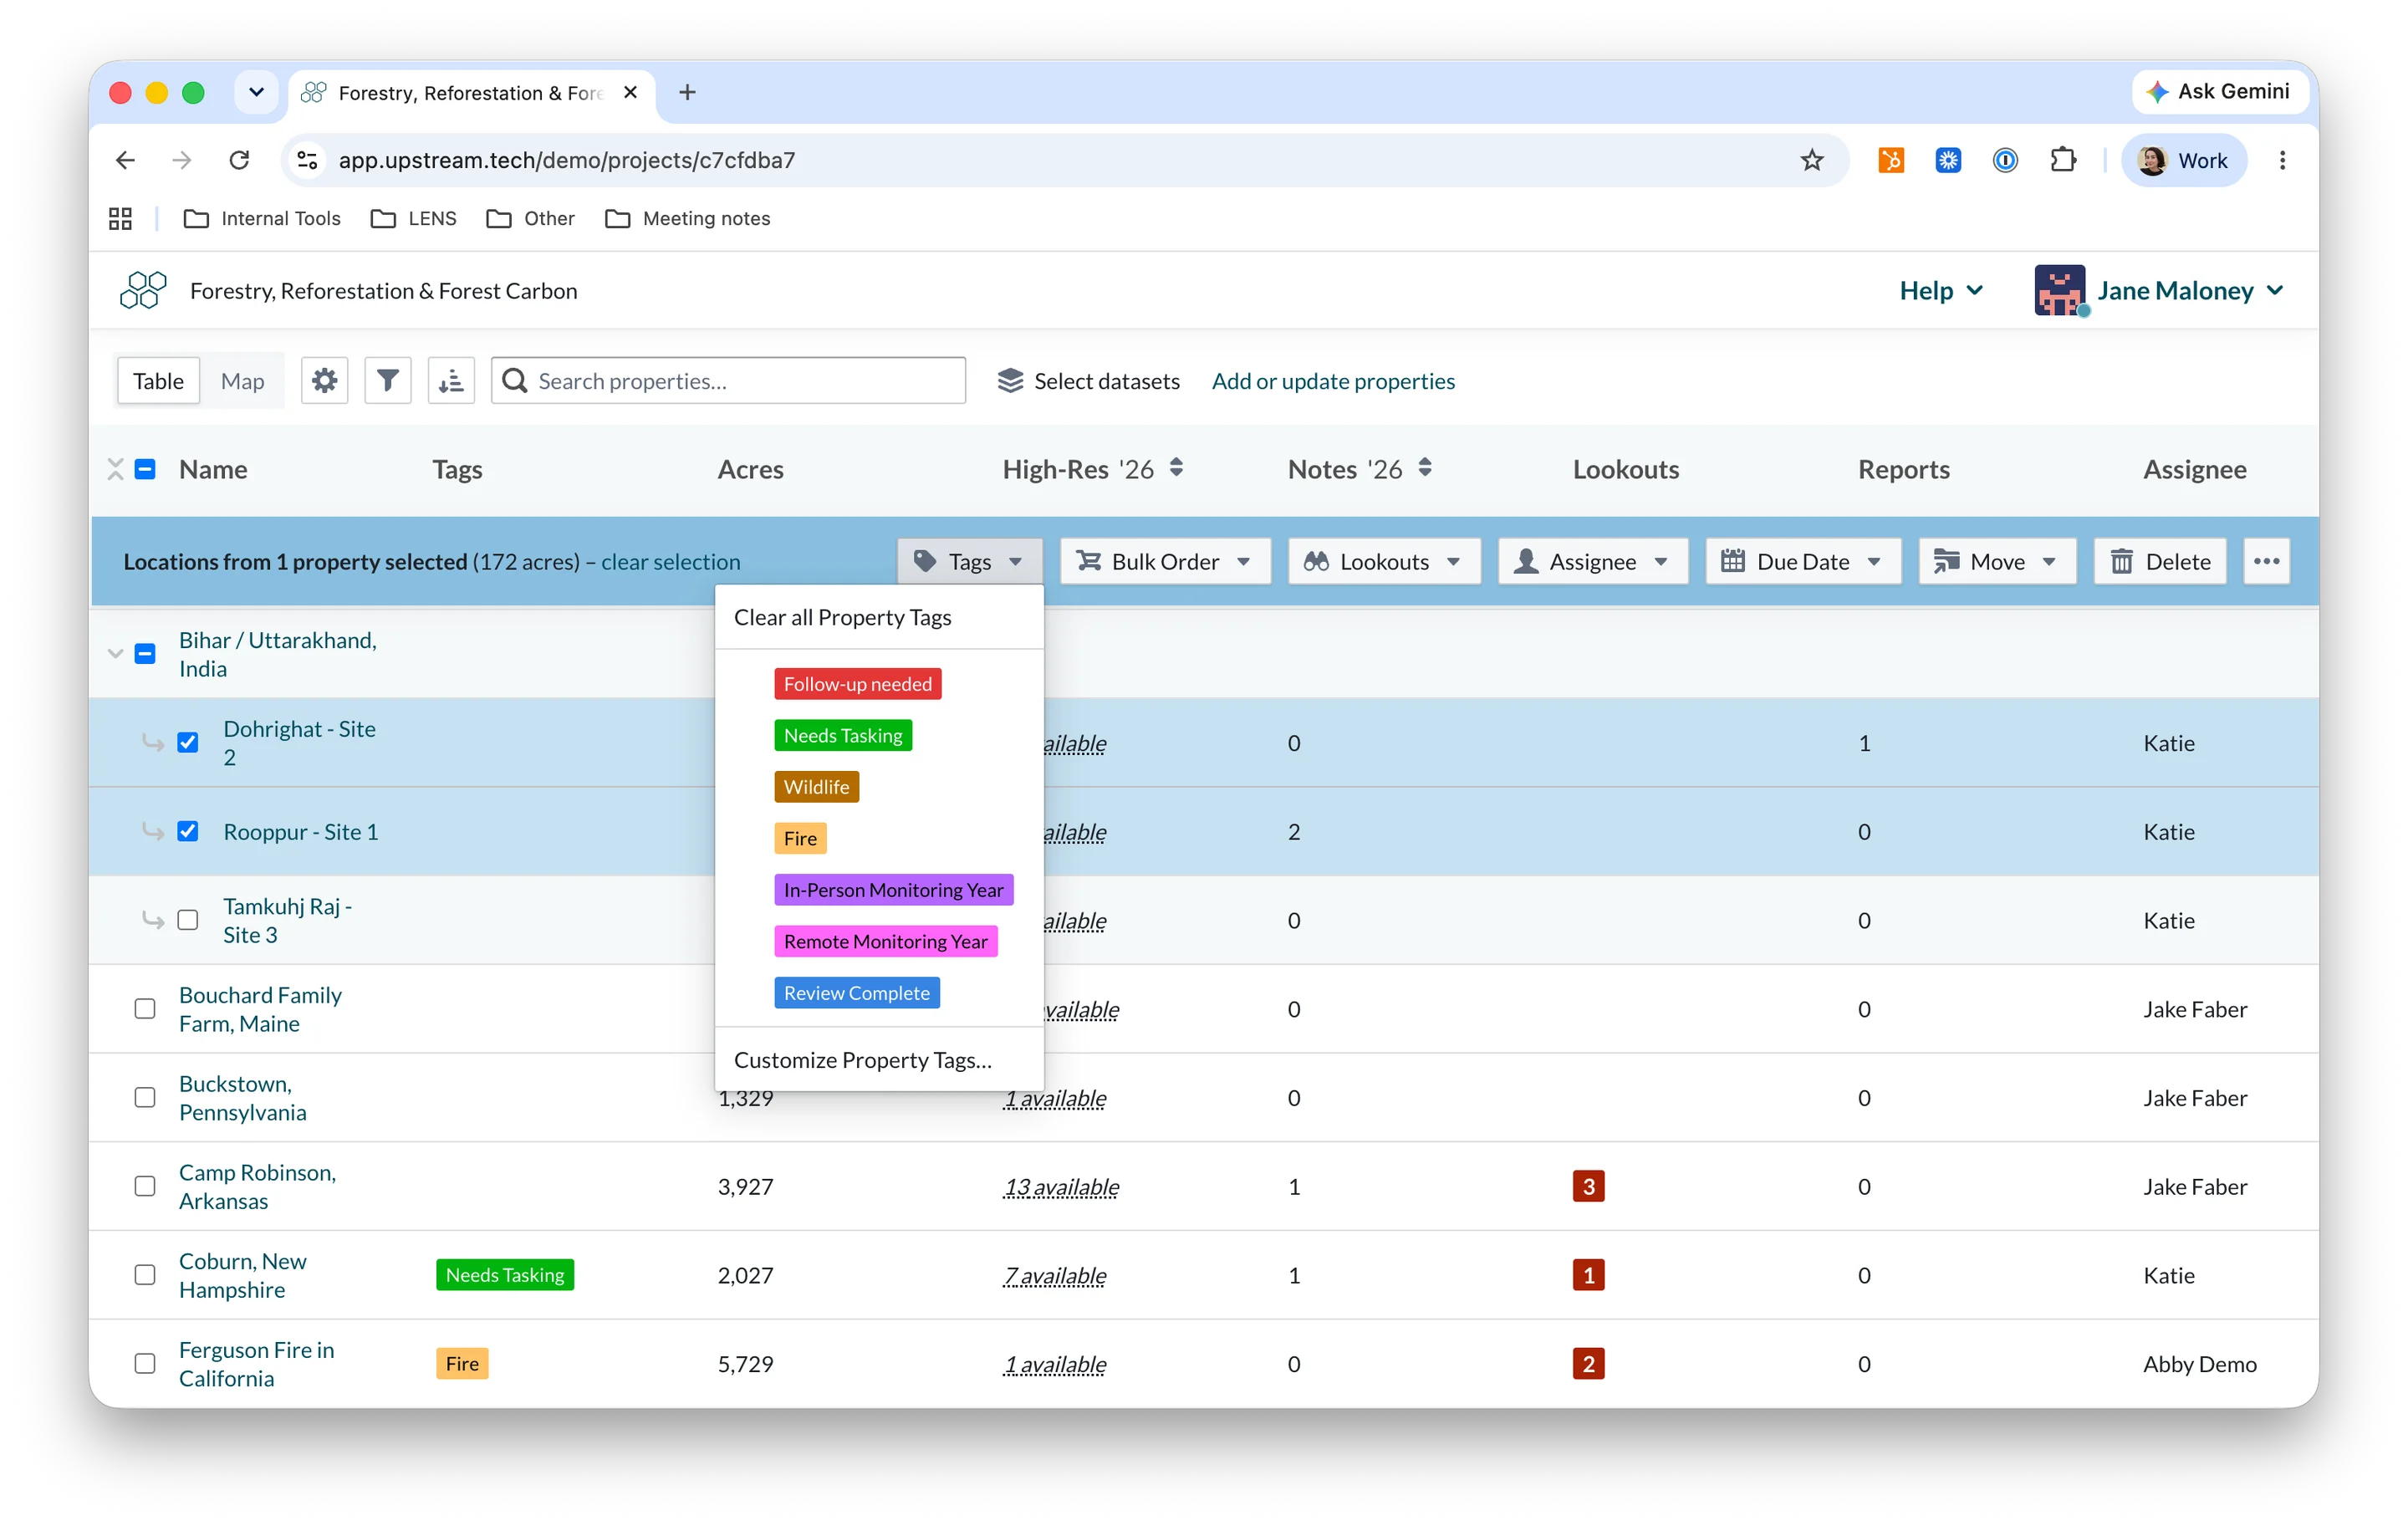
Task: Uncheck the Dohrighat - Site 2 checkbox
Action: tap(188, 743)
